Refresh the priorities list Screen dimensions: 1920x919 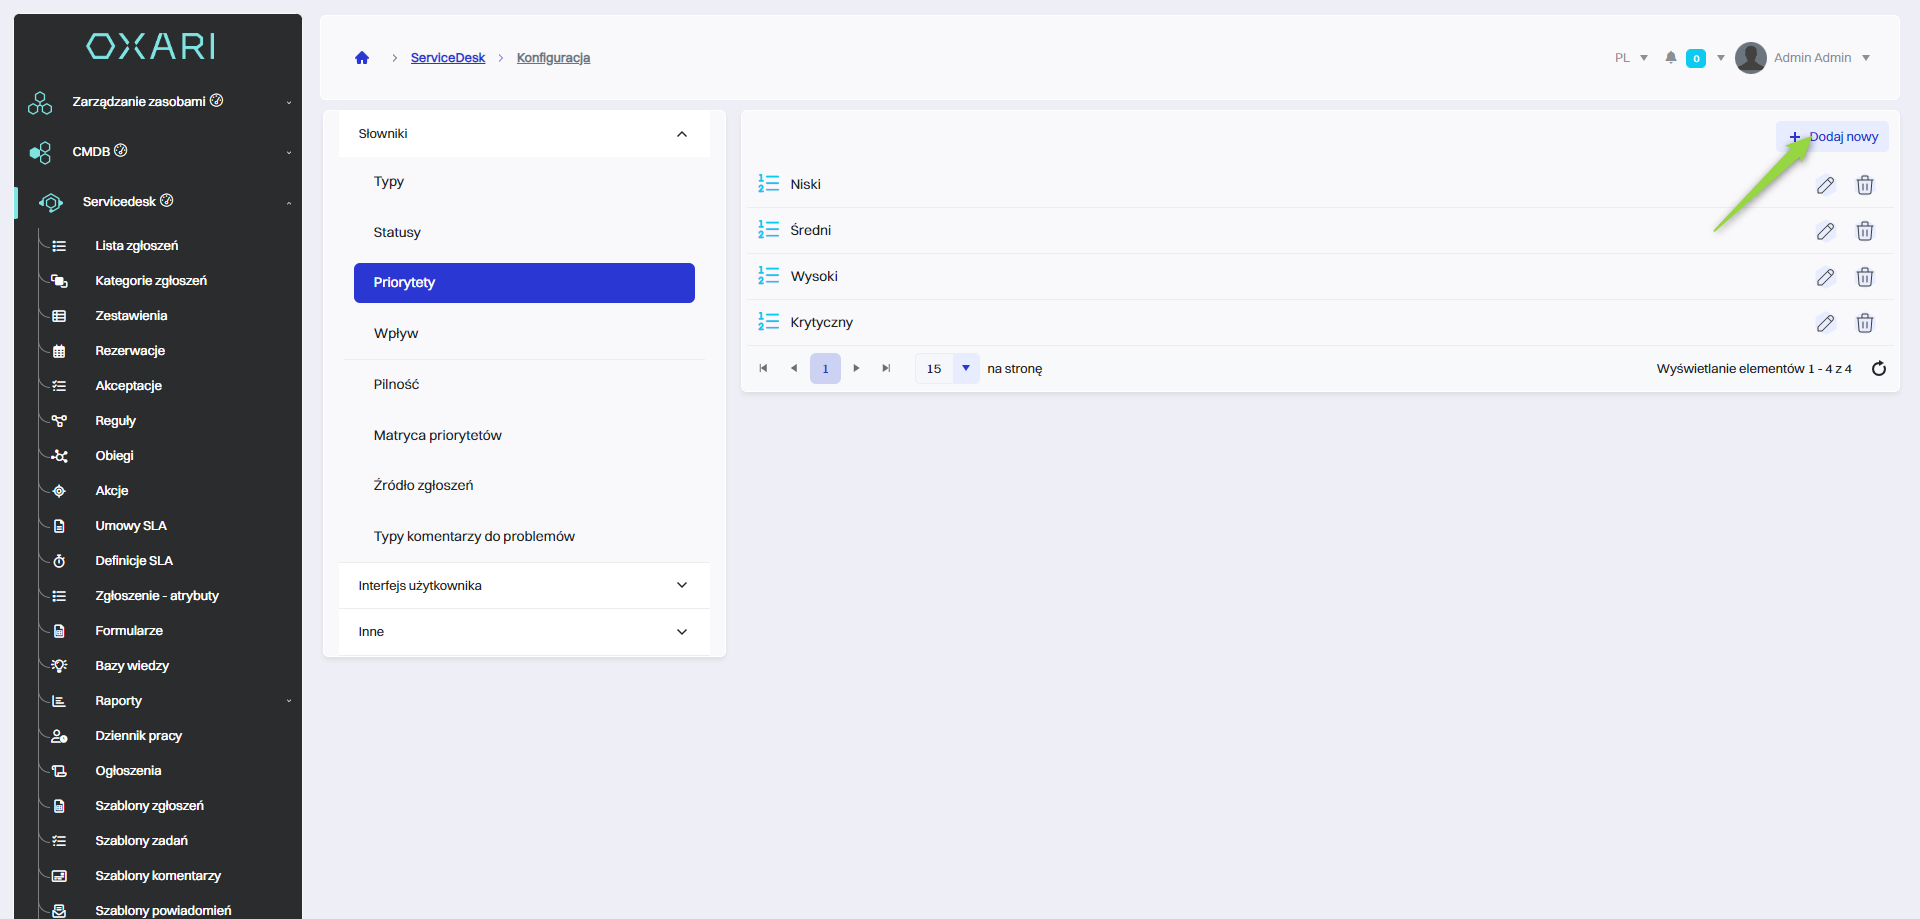pyautogui.click(x=1878, y=369)
